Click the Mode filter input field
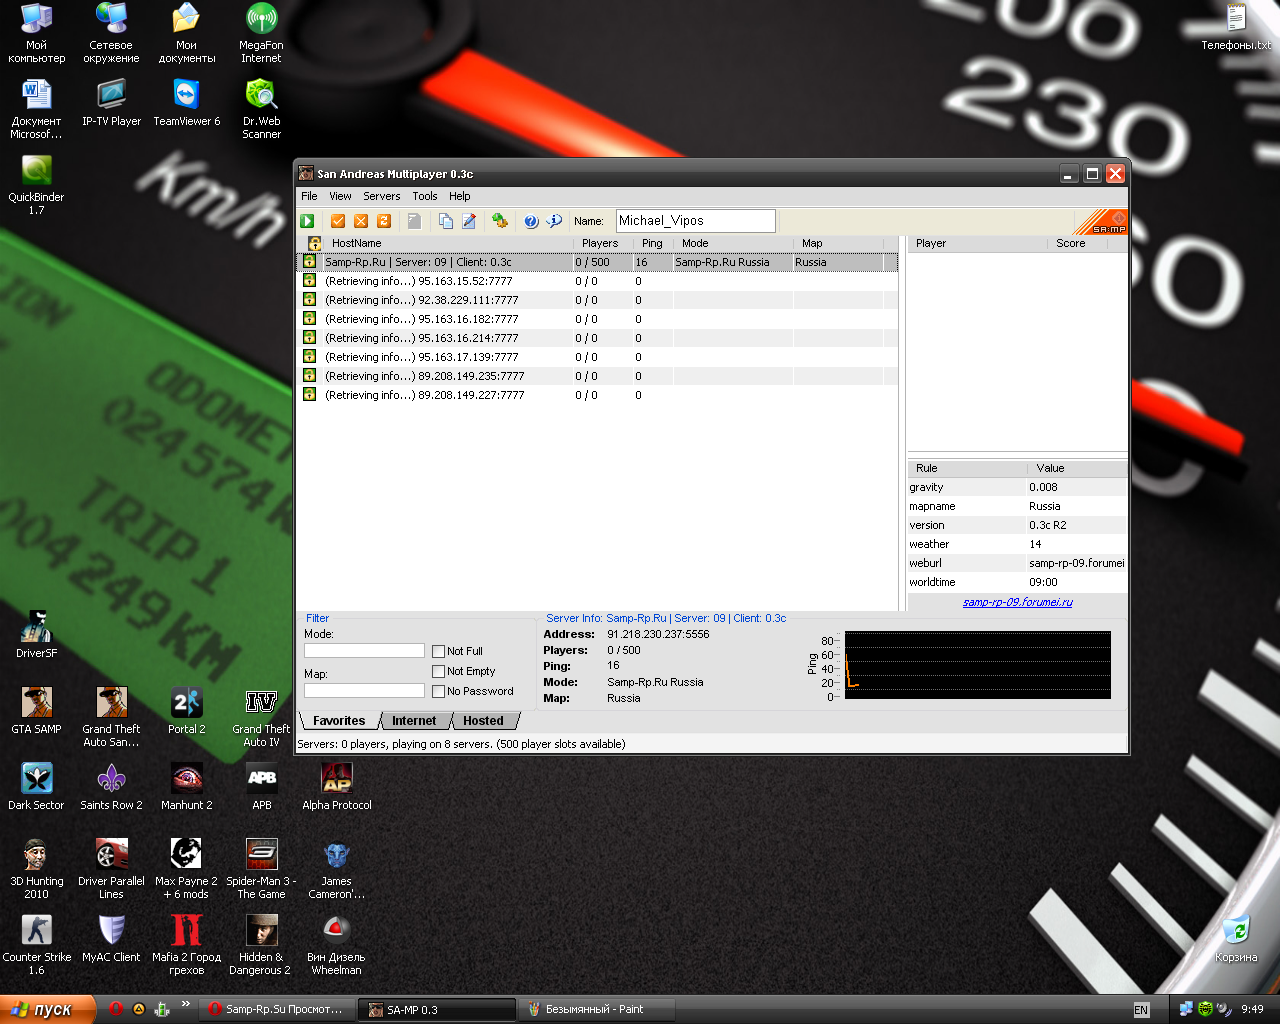 point(364,651)
